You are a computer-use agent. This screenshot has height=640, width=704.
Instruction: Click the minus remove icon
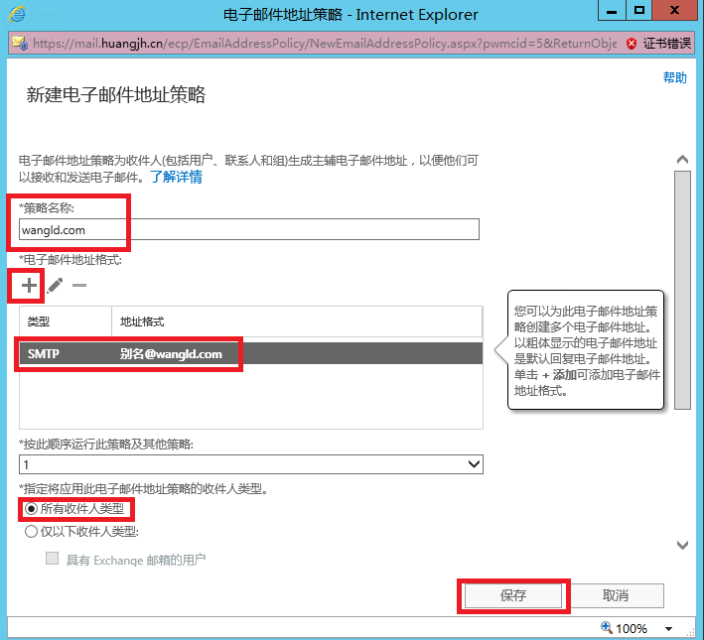(79, 285)
